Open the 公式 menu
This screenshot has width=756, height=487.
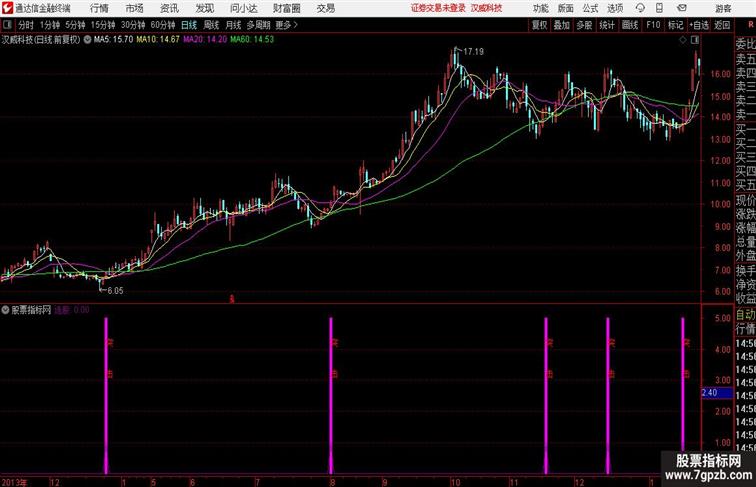point(590,8)
